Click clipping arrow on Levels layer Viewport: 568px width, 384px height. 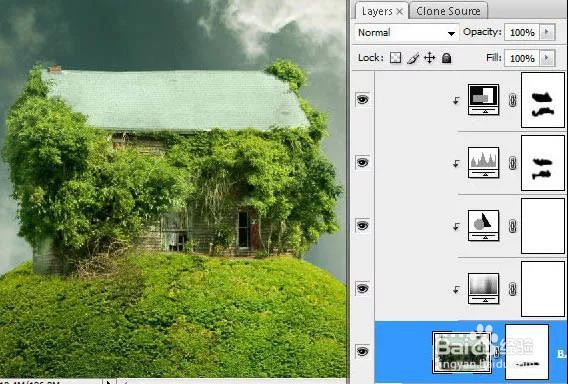pyautogui.click(x=456, y=164)
